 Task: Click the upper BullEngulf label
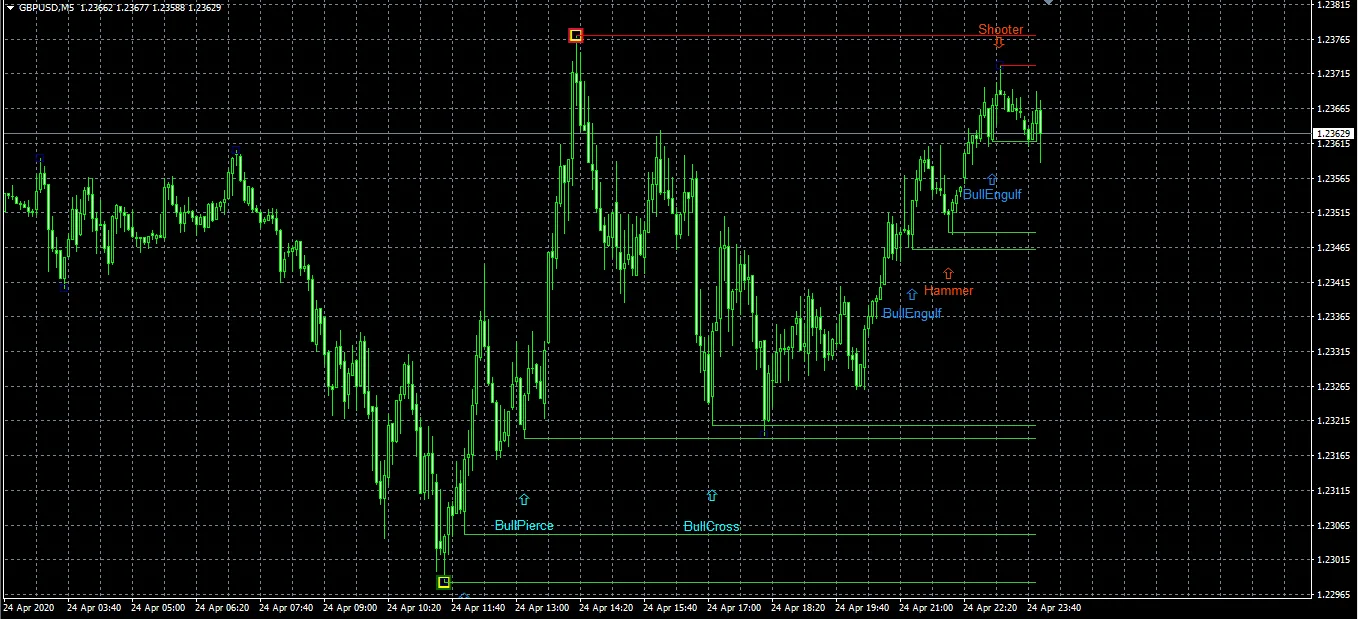[x=991, y=195]
